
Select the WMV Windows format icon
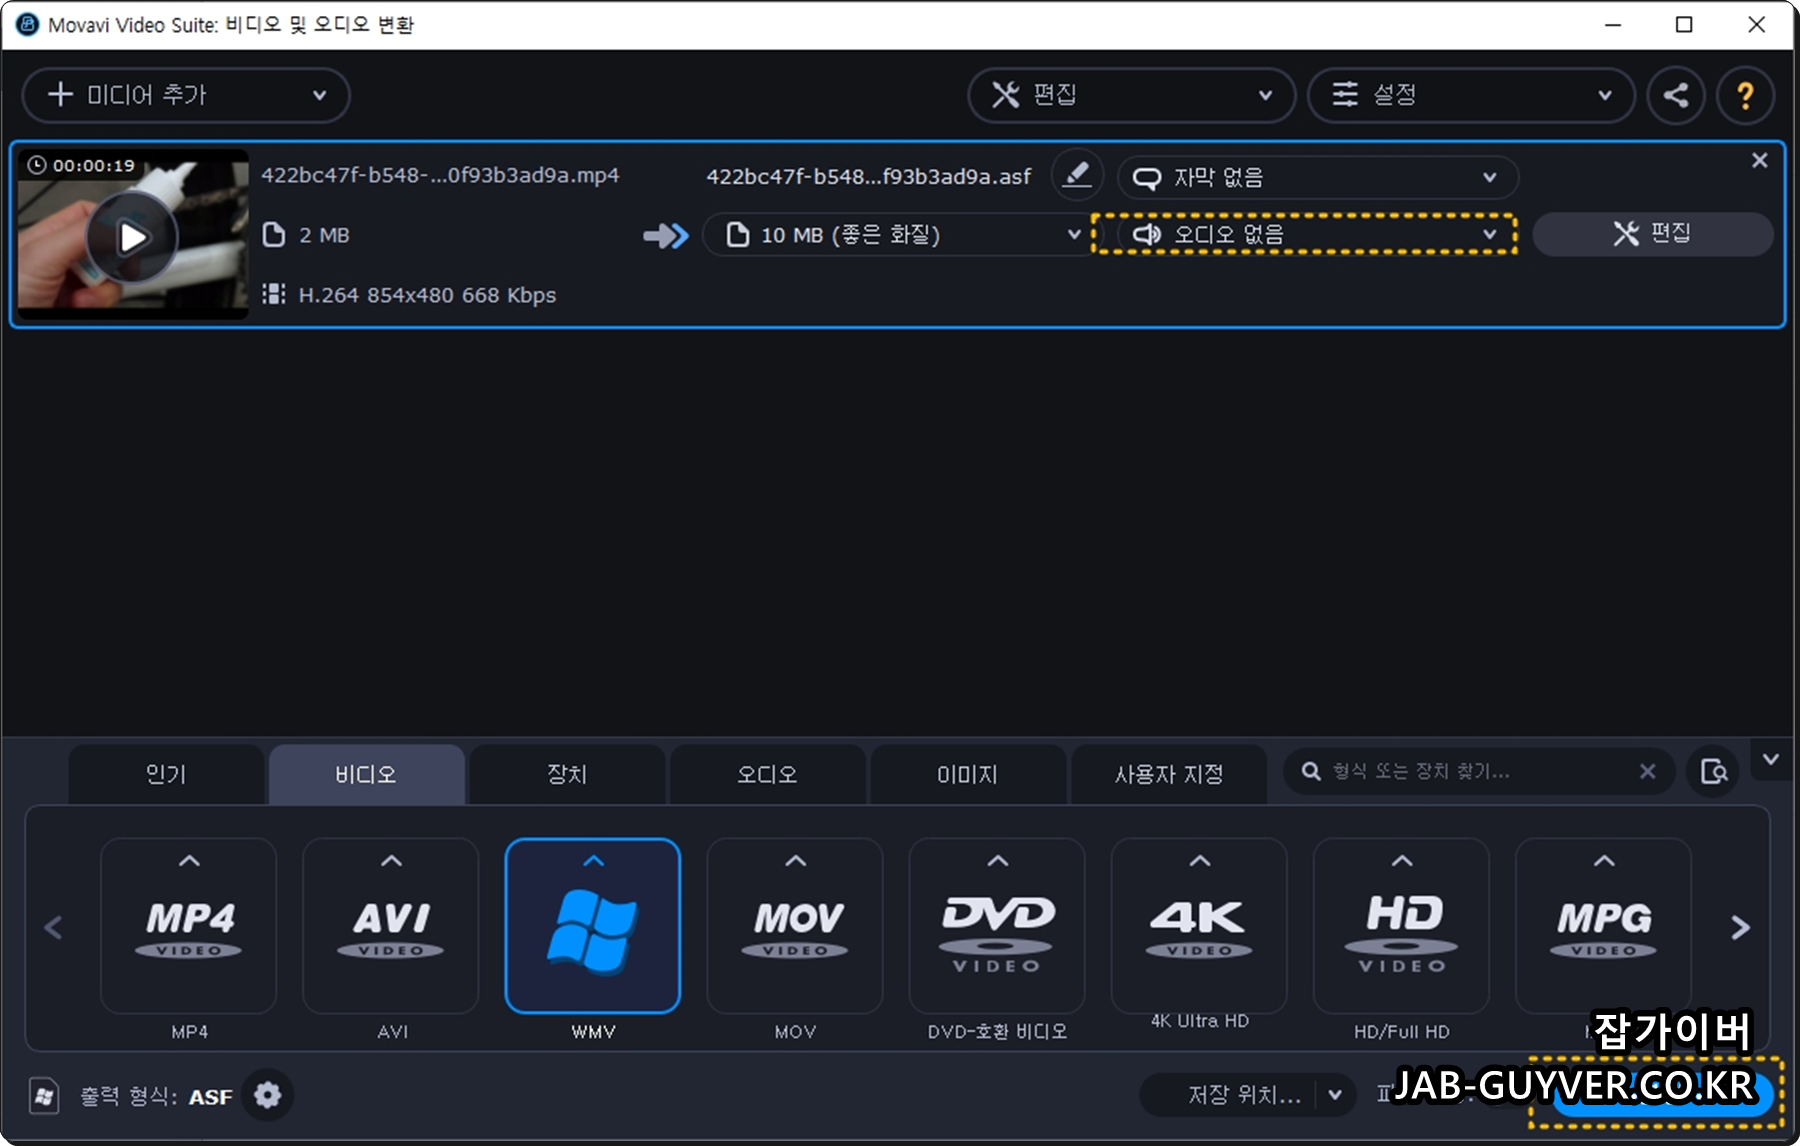593,925
